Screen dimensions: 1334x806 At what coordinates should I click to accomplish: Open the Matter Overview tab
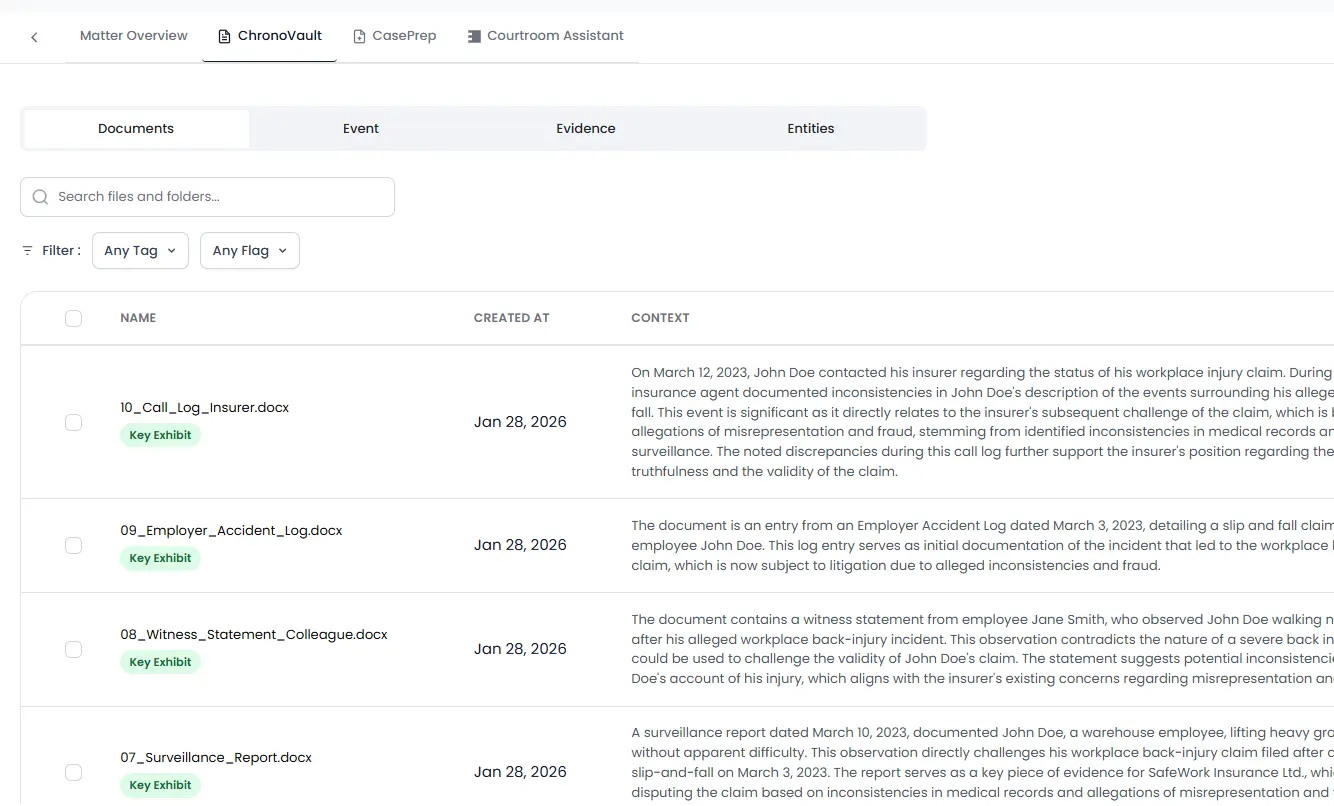click(134, 36)
